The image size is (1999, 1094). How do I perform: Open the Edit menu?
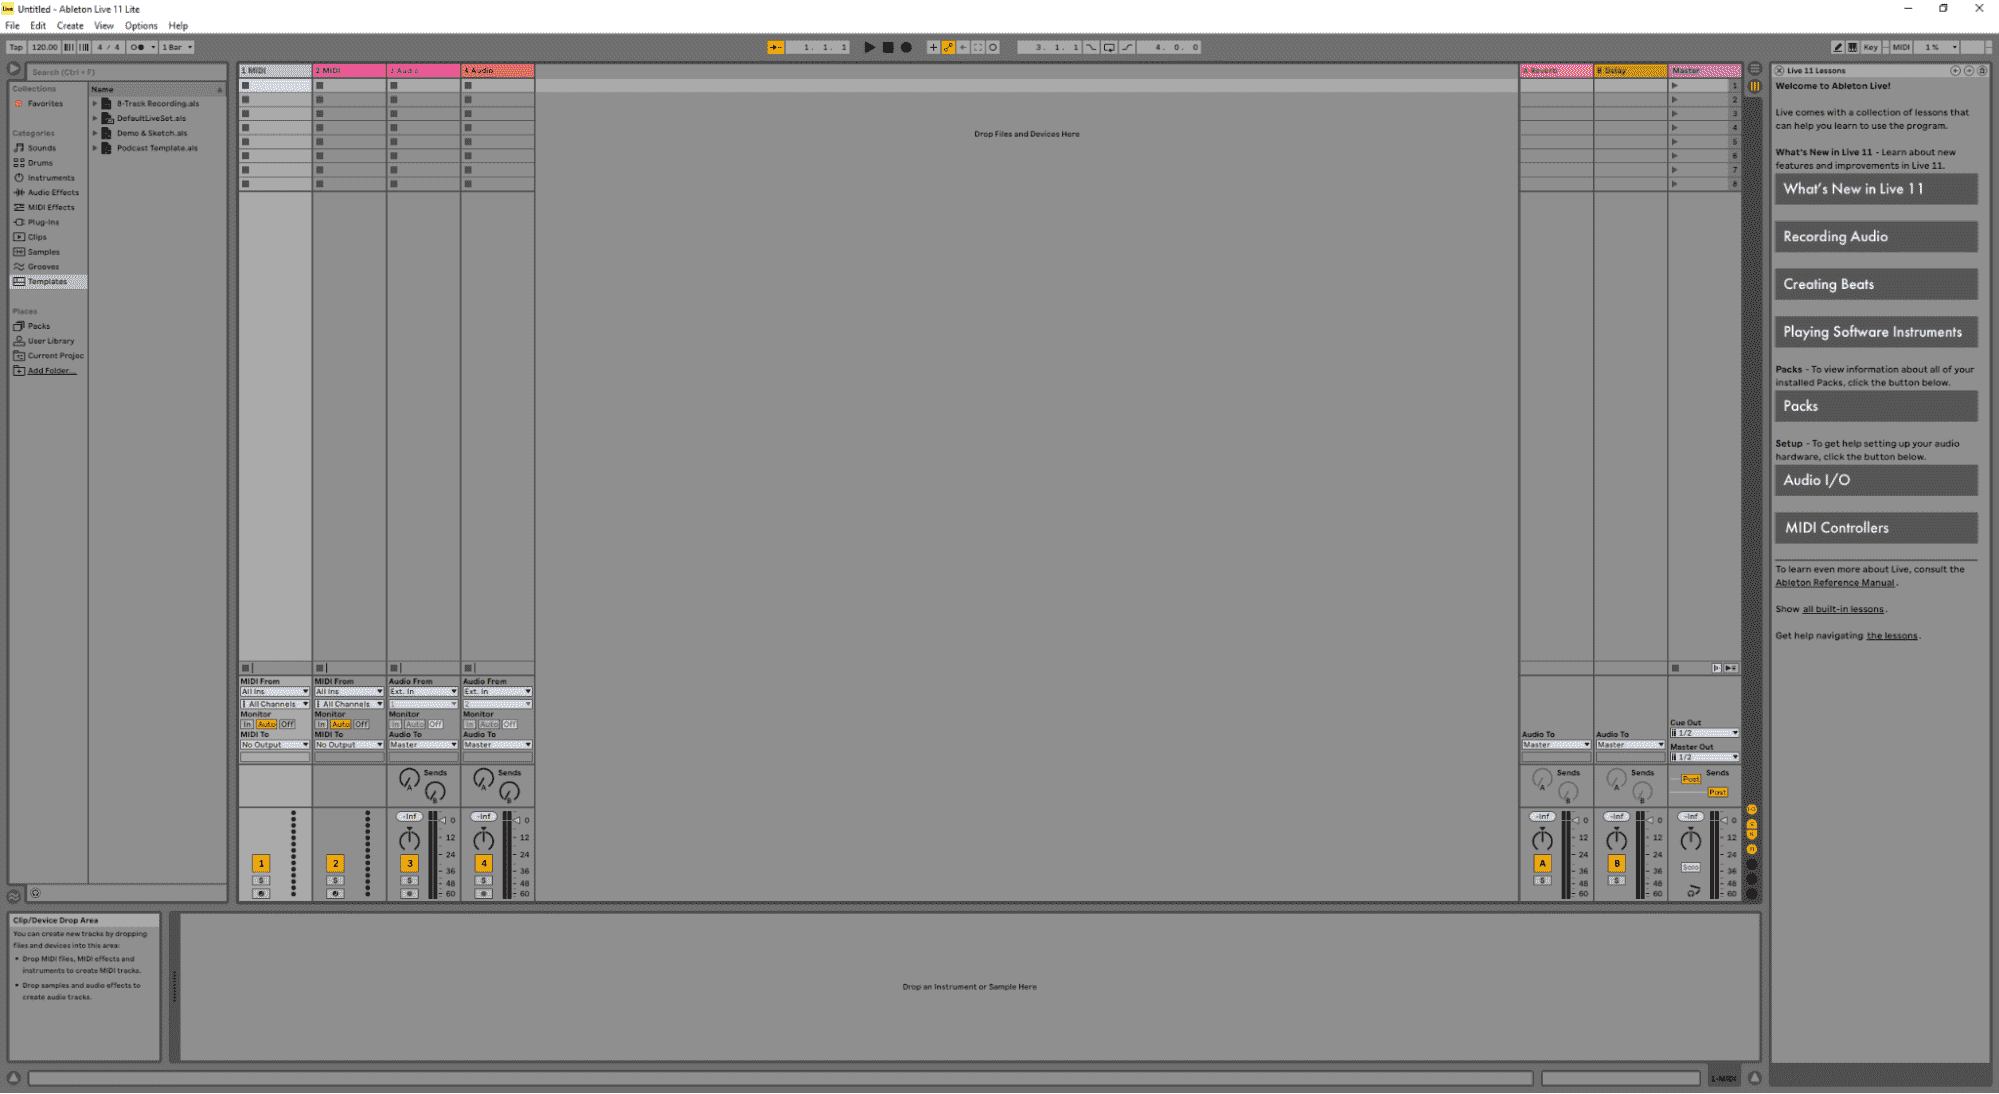[38, 26]
